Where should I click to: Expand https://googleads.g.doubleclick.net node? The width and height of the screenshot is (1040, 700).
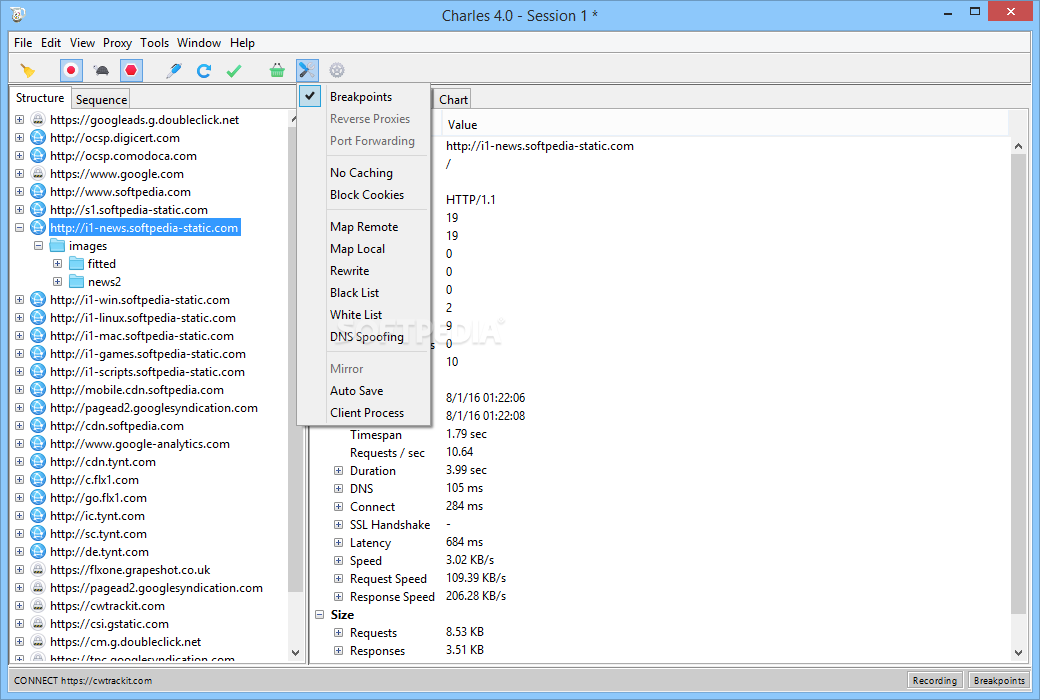coord(19,119)
